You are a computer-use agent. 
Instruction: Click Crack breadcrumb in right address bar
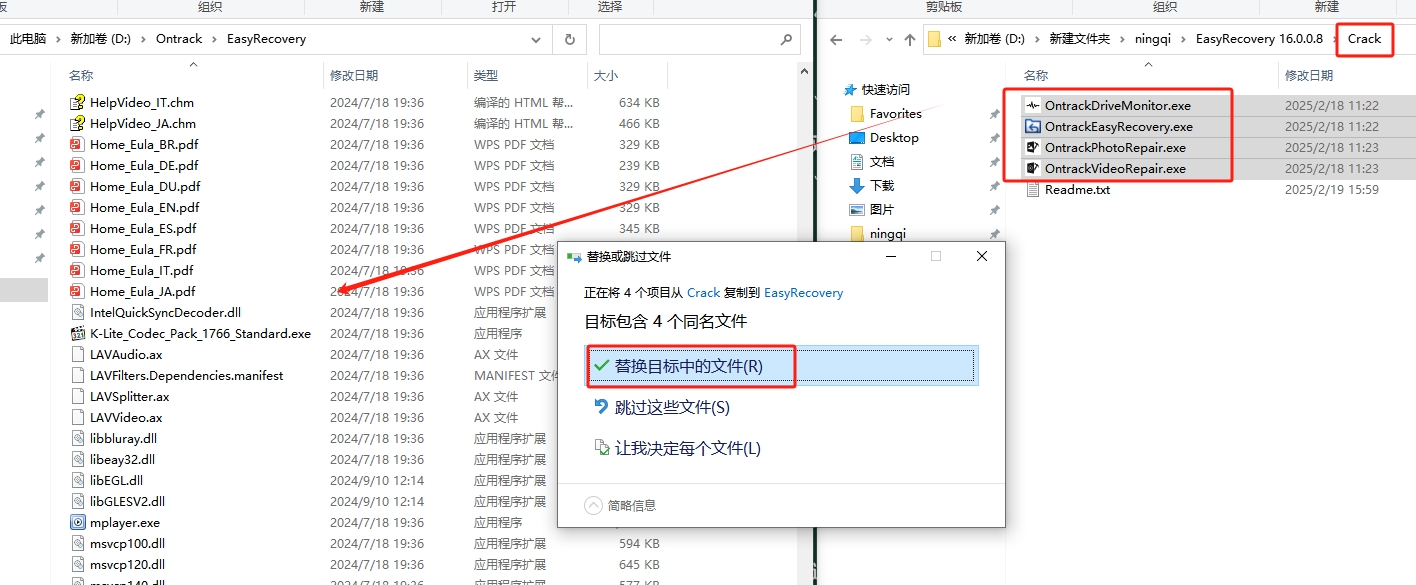coord(1364,39)
